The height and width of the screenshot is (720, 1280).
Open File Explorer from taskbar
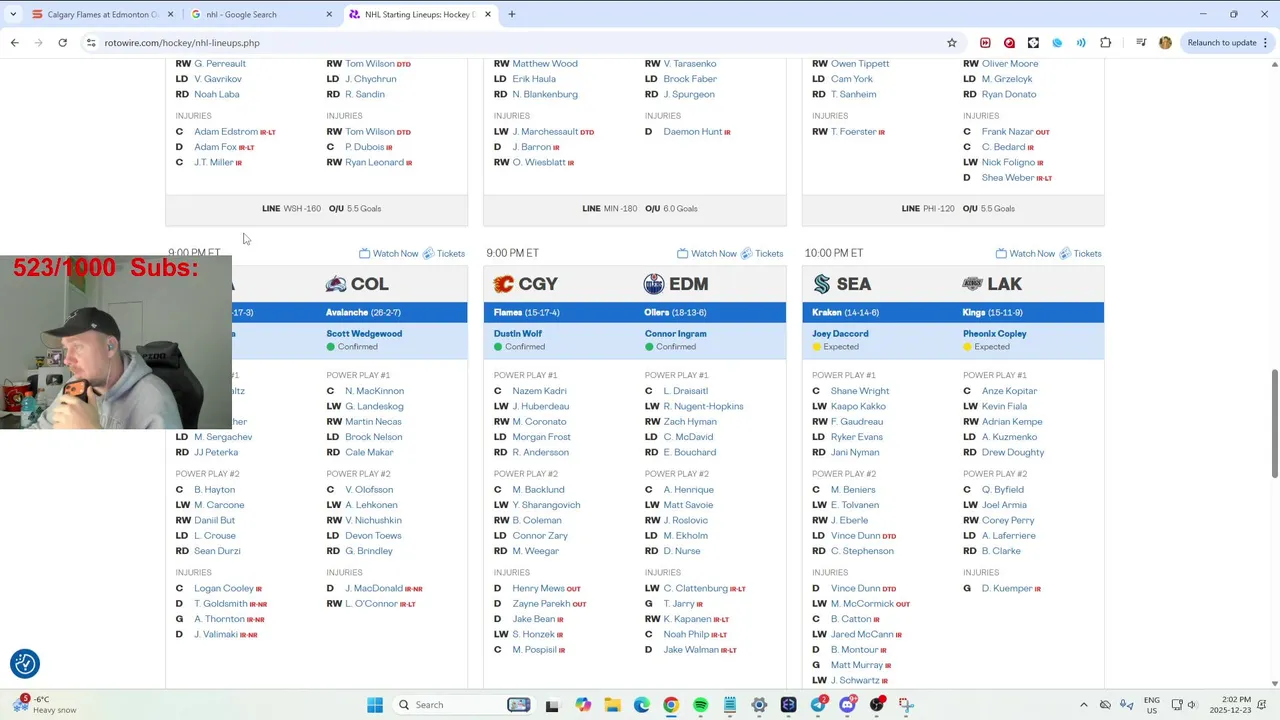pos(612,705)
